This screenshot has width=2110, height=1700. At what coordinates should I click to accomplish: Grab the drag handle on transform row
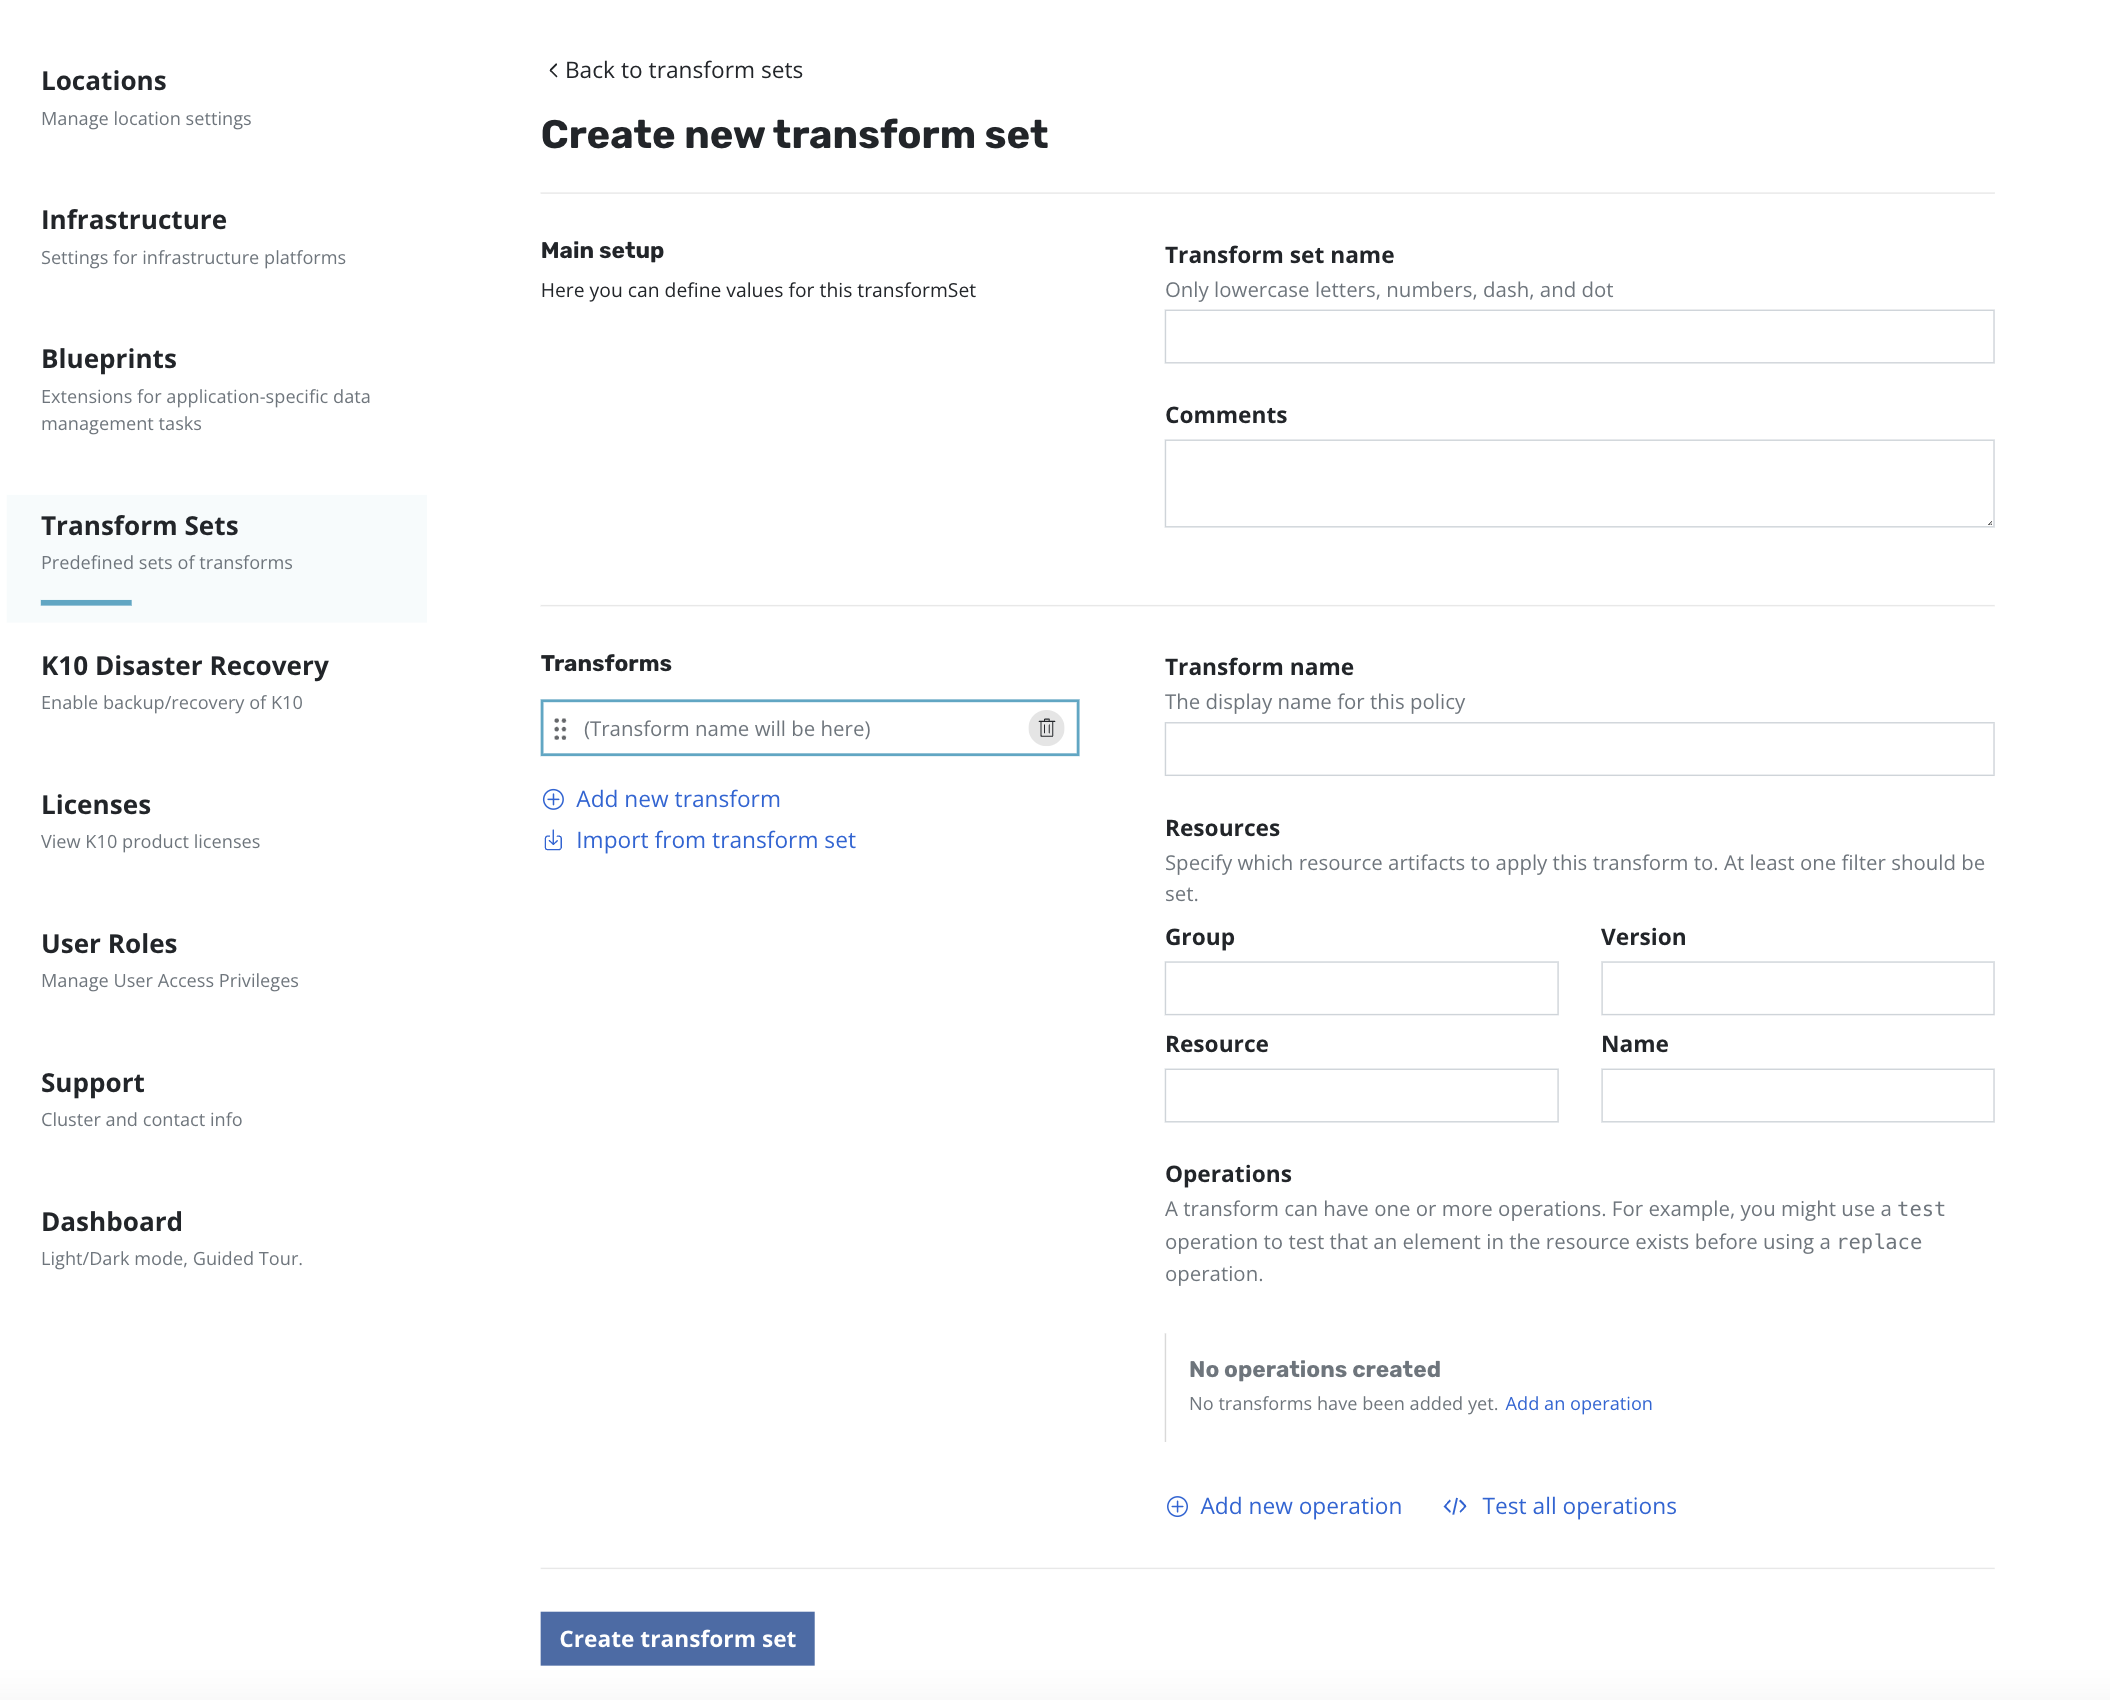point(560,729)
